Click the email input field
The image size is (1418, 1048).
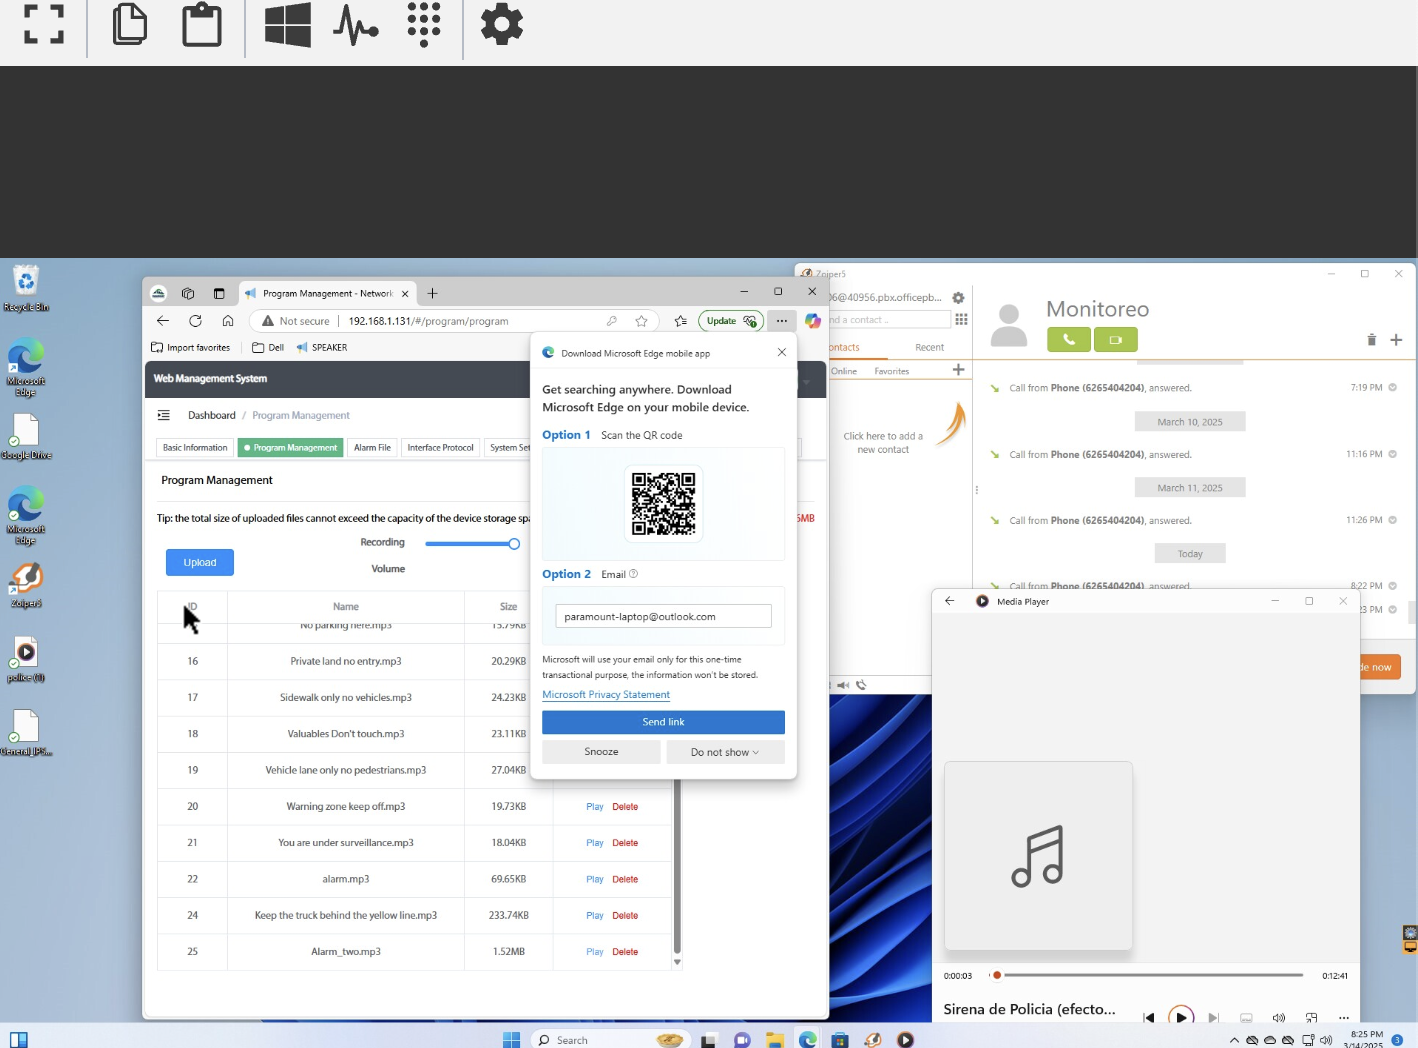tap(663, 616)
